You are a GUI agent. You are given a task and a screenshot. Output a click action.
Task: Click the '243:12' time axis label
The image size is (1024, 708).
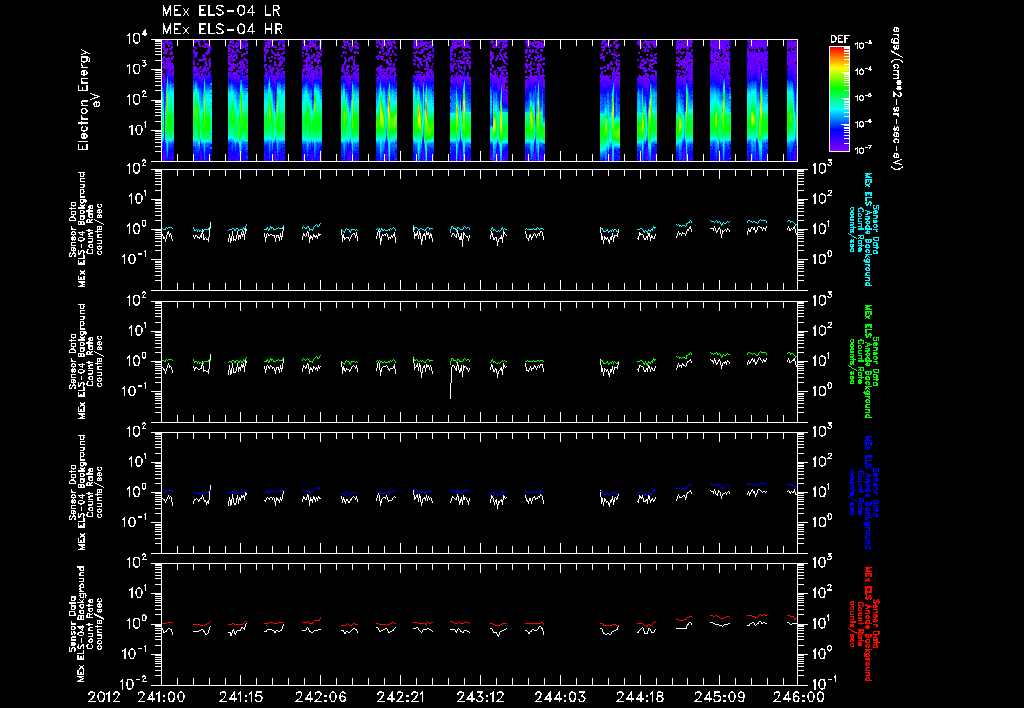(x=479, y=697)
